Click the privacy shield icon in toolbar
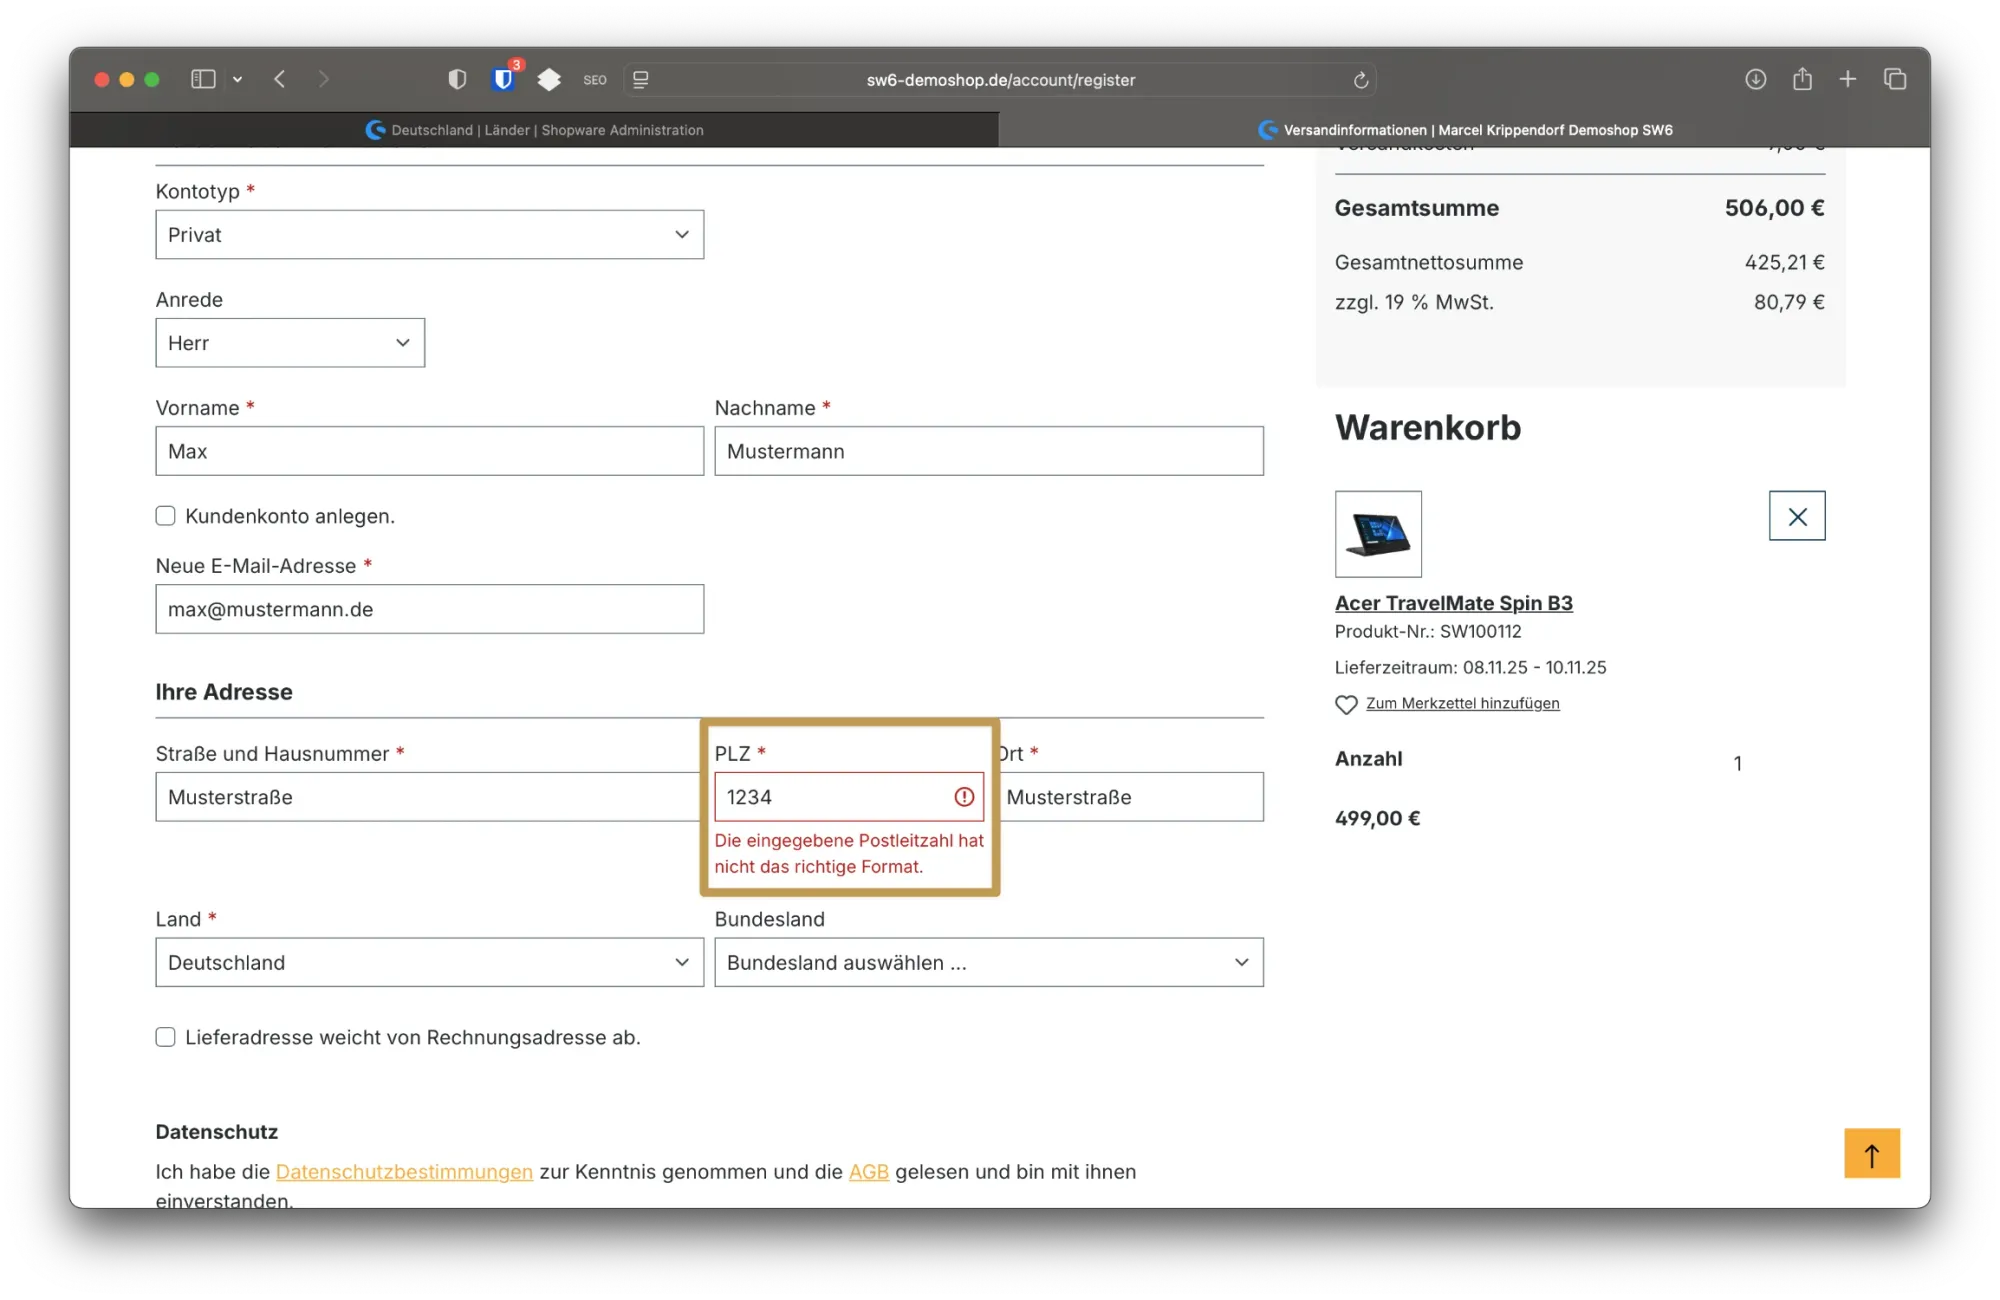This screenshot has width=2000, height=1300. tap(457, 79)
